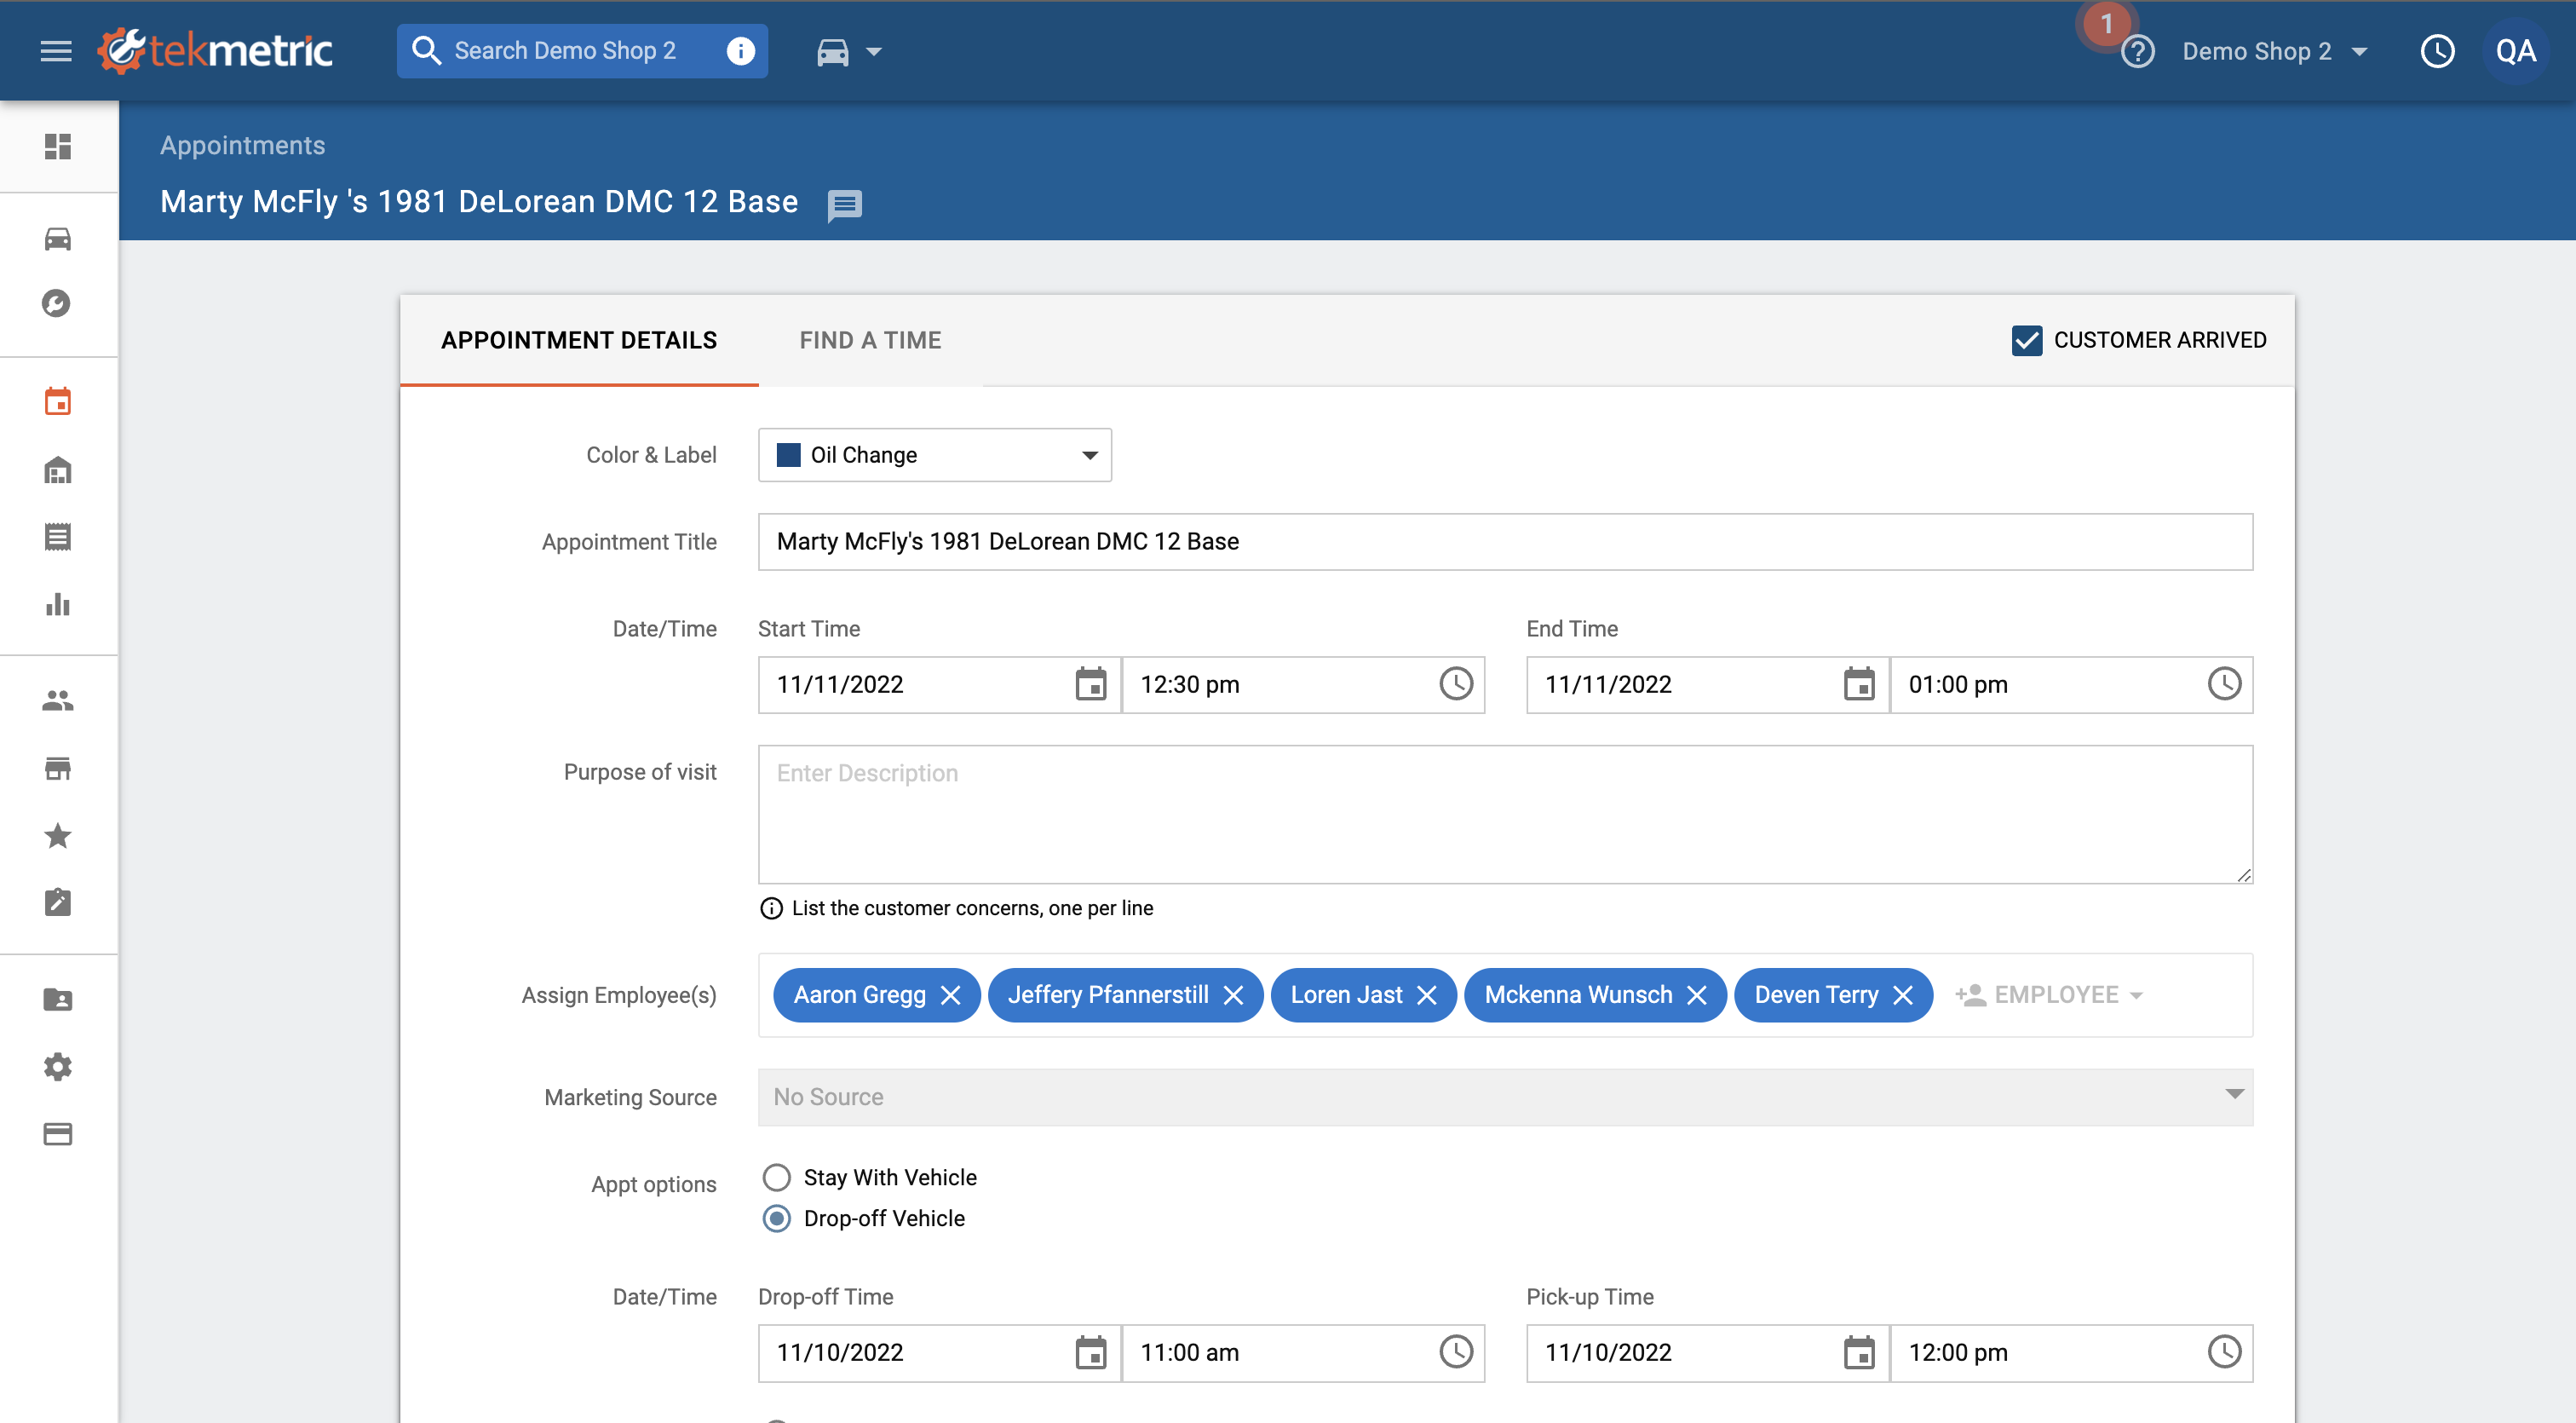Switch to Appointment Details tab
The height and width of the screenshot is (1423, 2576).
[579, 340]
